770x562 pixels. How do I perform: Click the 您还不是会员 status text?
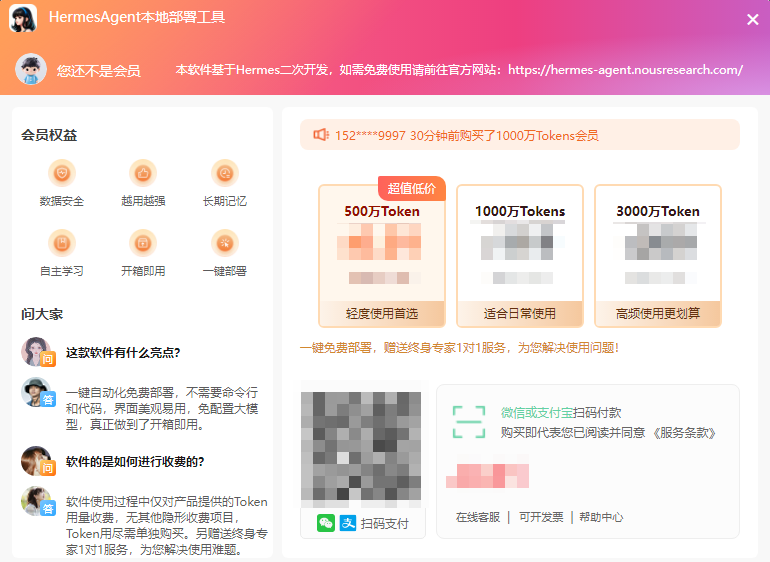point(98,71)
